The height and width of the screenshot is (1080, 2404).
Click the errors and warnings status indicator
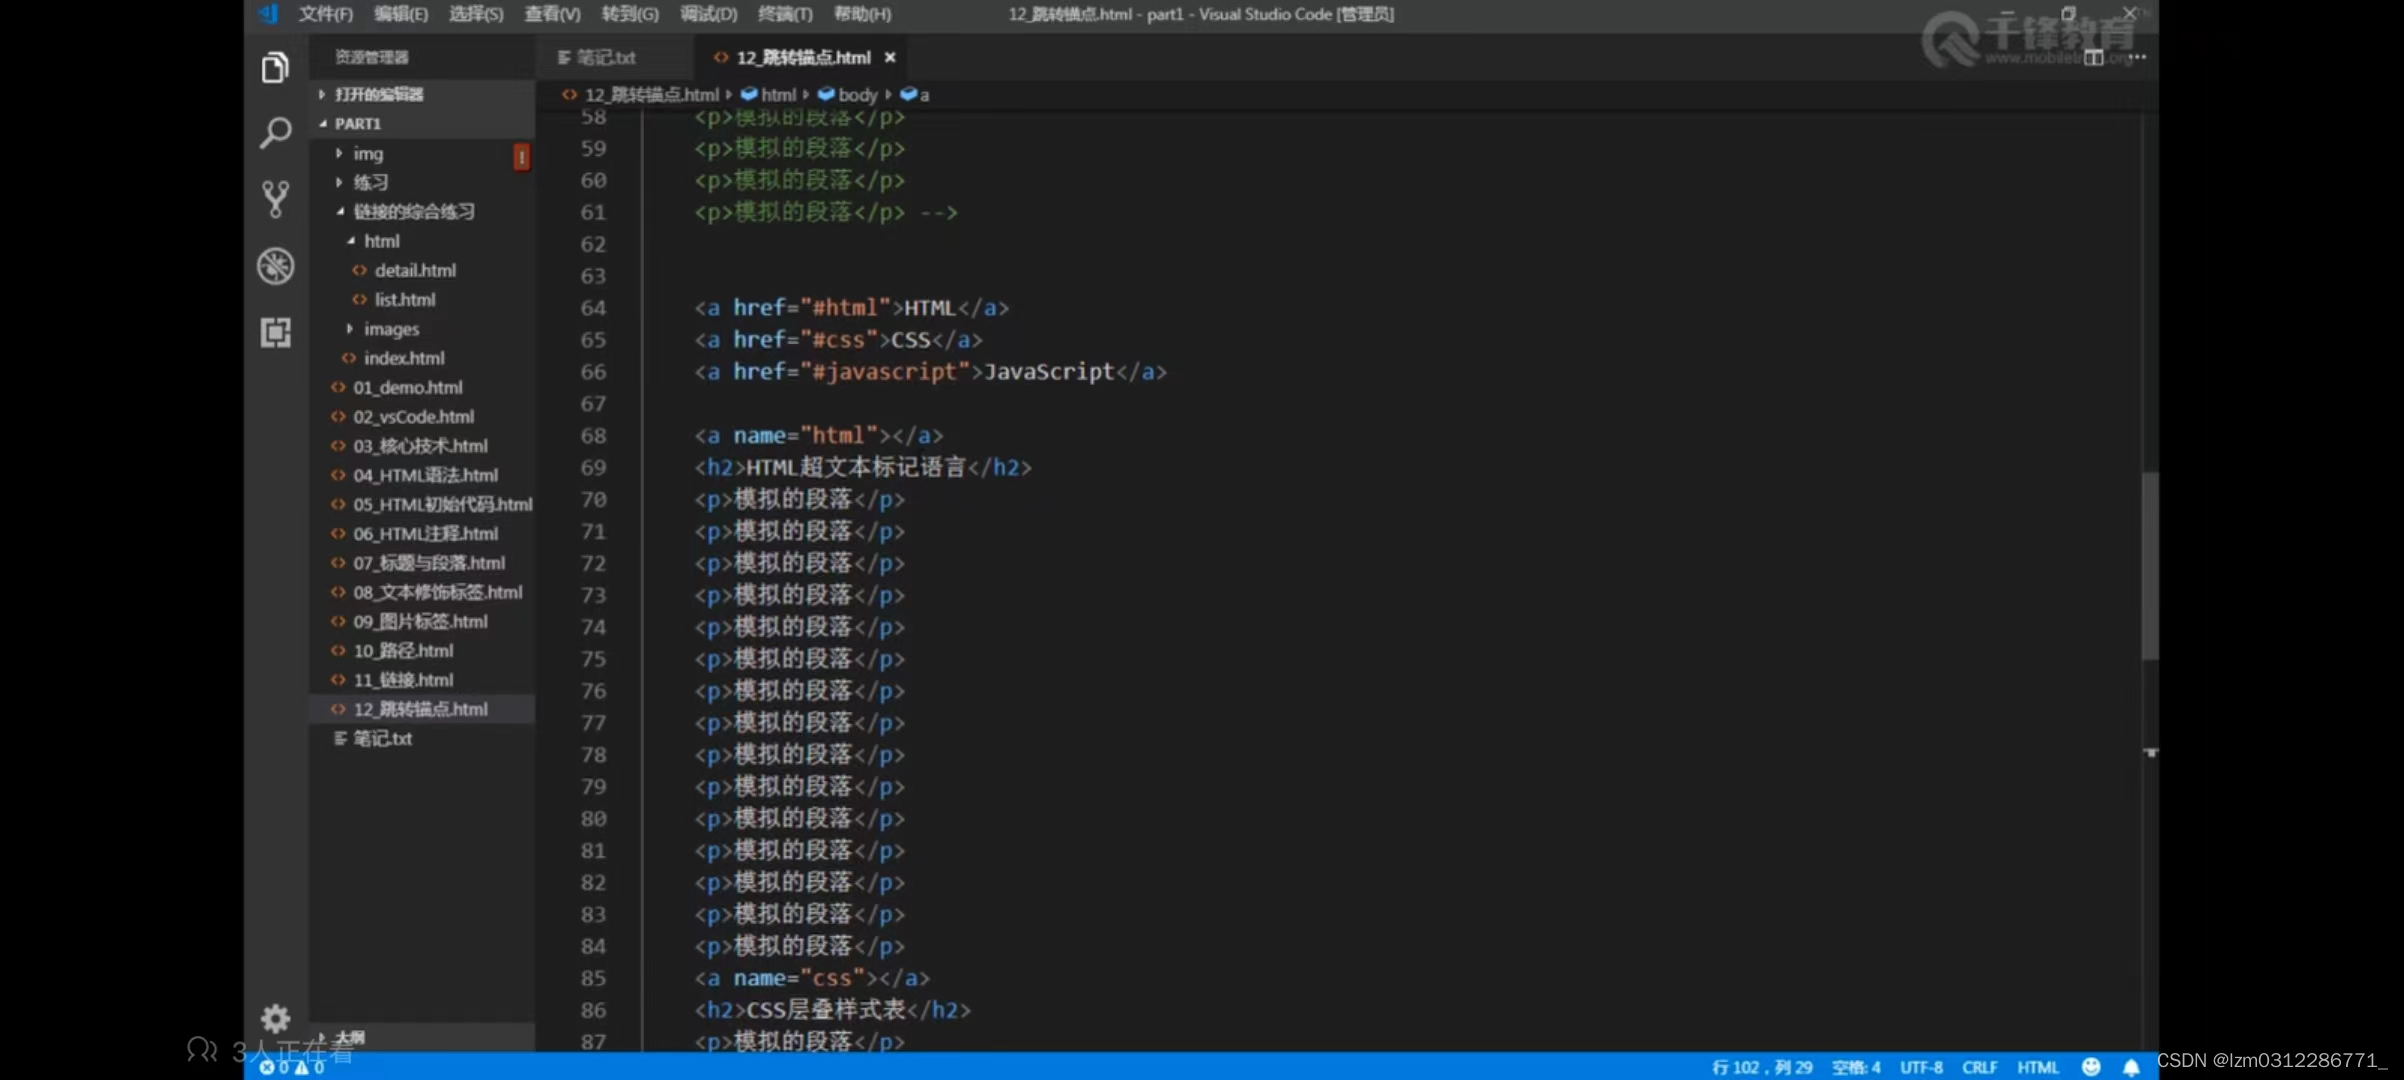tap(292, 1067)
